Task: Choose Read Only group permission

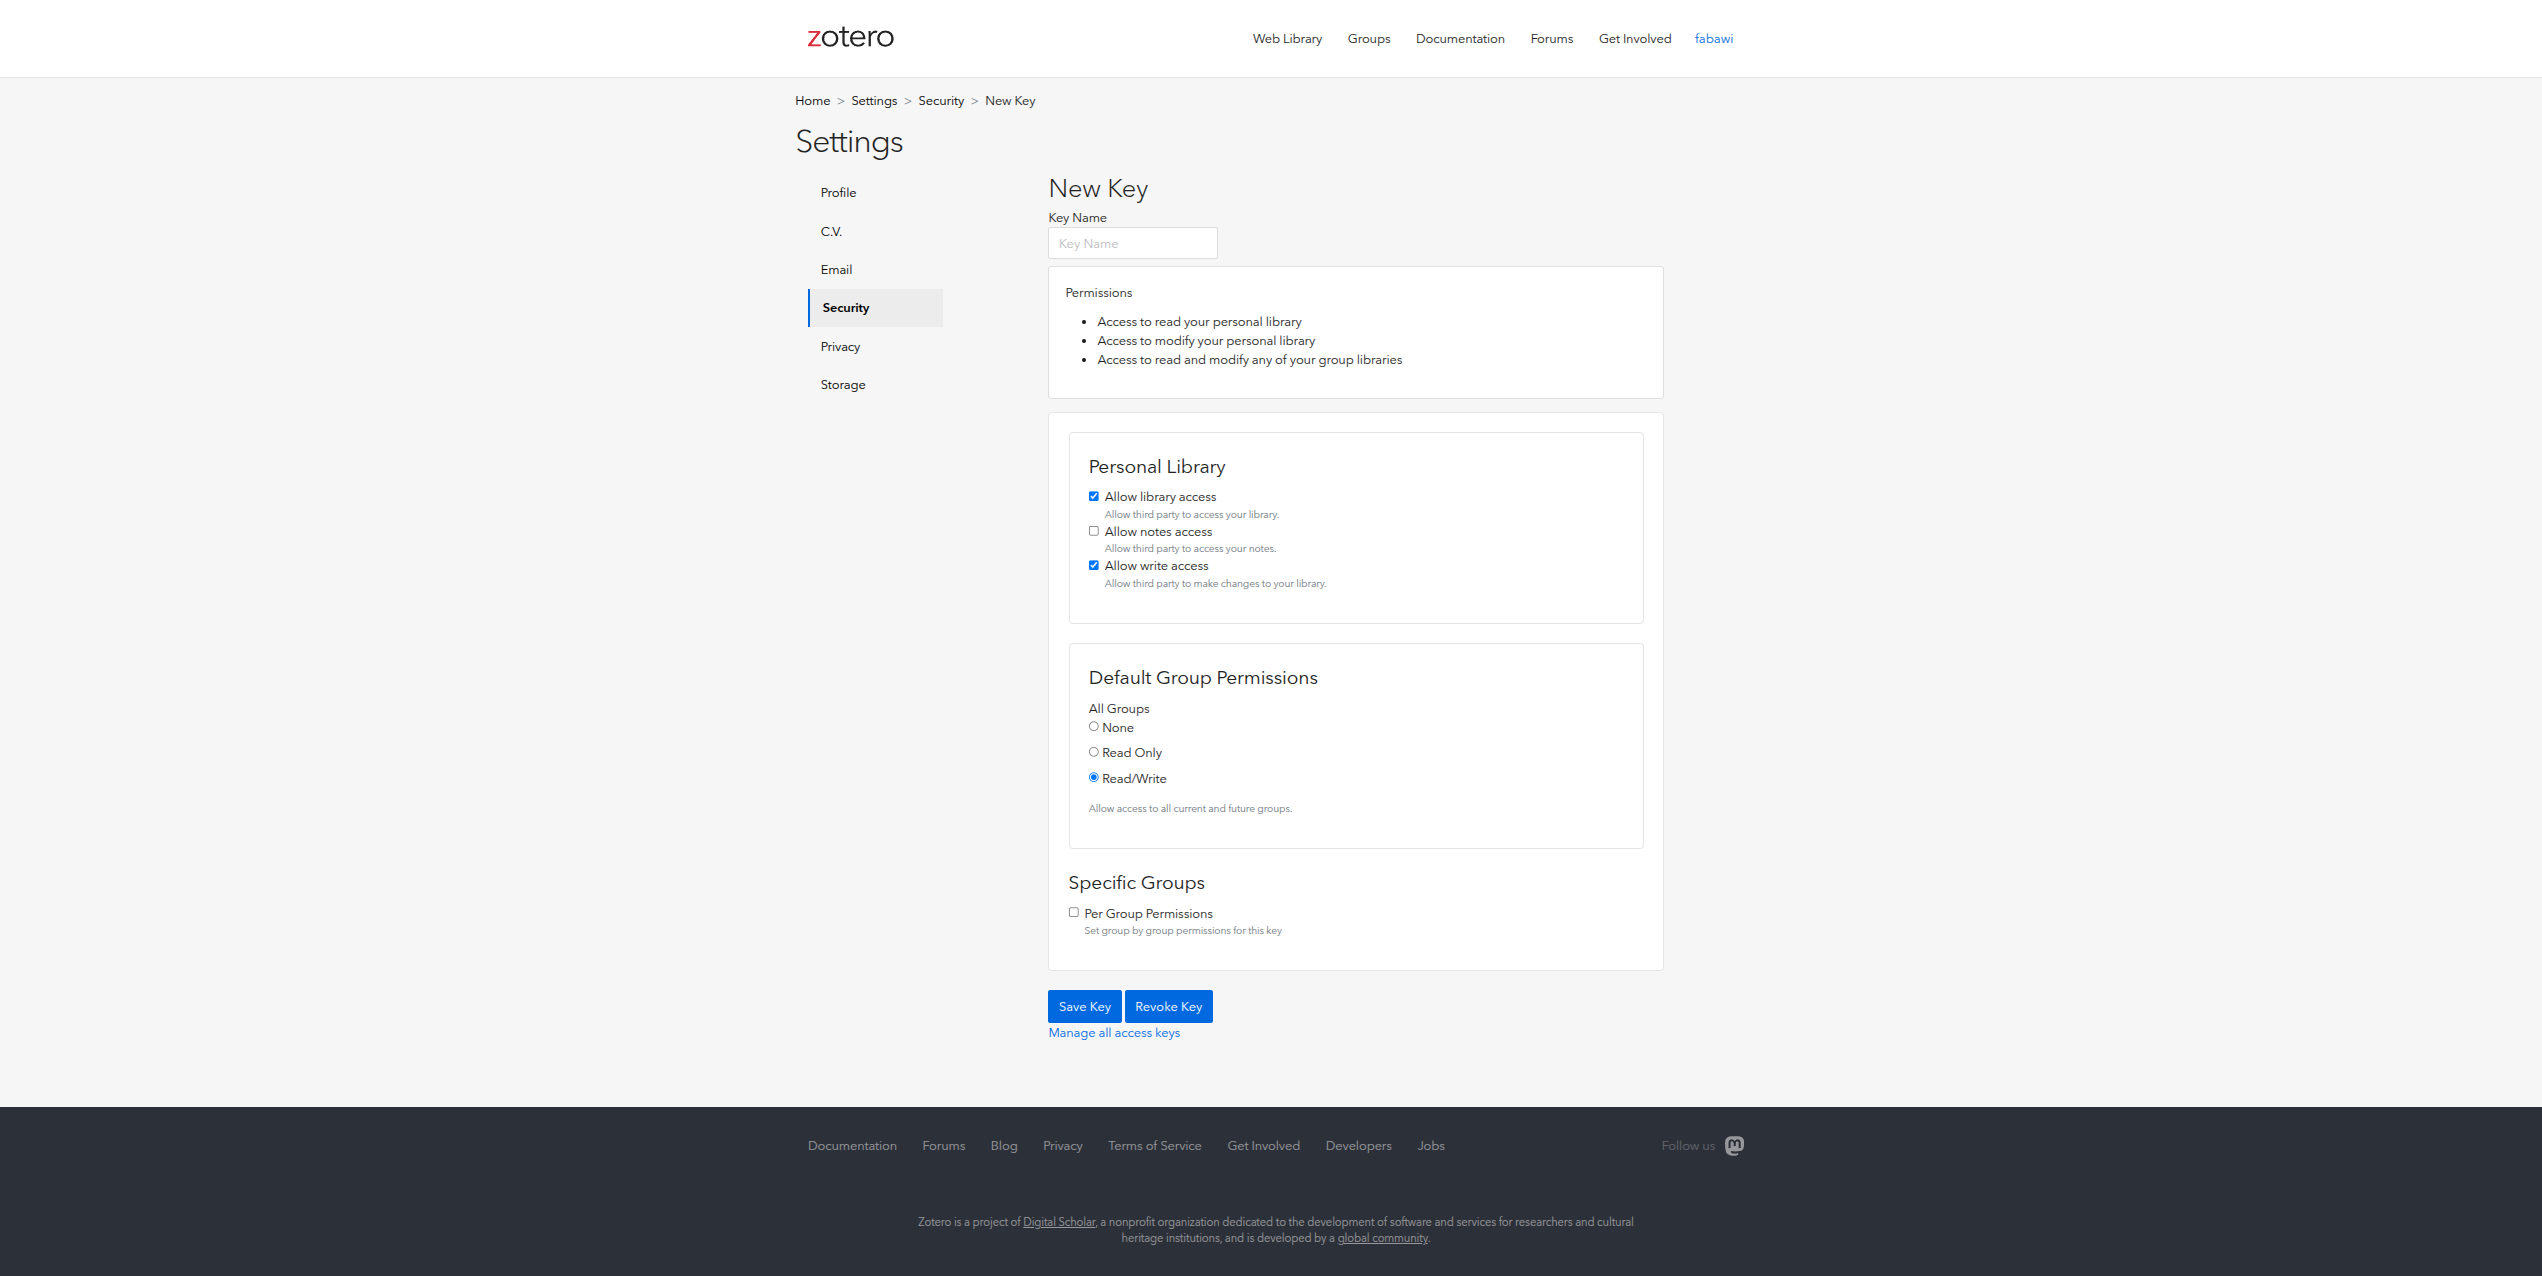Action: coord(1093,751)
